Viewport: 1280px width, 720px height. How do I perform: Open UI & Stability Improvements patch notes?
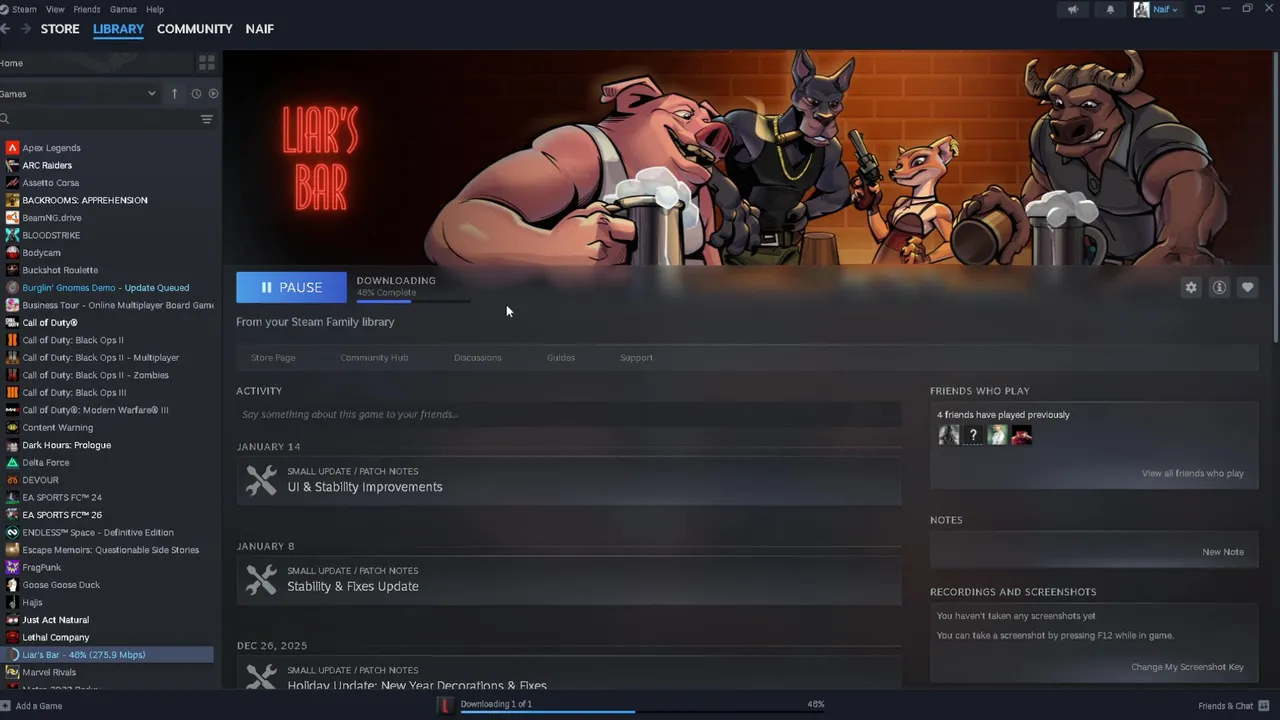(x=364, y=487)
